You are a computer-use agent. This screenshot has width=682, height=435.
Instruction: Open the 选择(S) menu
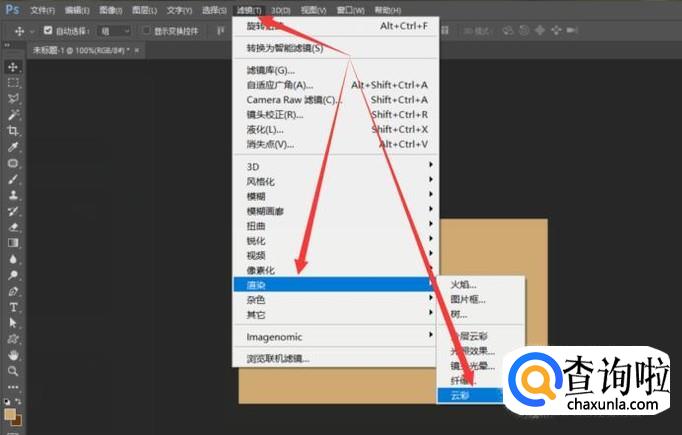tap(214, 10)
